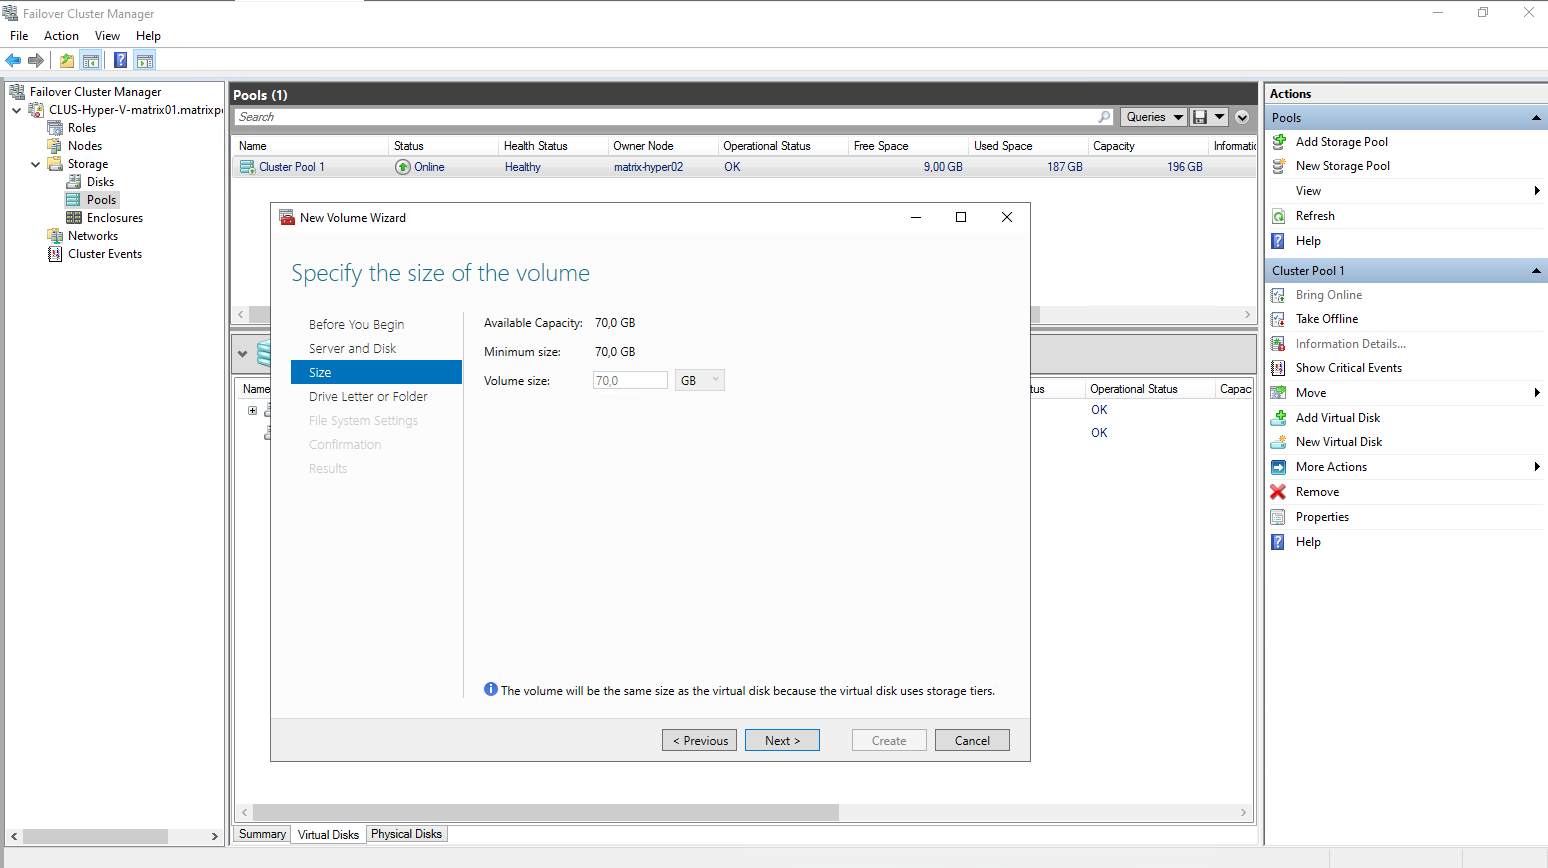This screenshot has width=1548, height=868.
Task: Click the bottom horizontal scrollbar of details pane
Action: [x=545, y=812]
